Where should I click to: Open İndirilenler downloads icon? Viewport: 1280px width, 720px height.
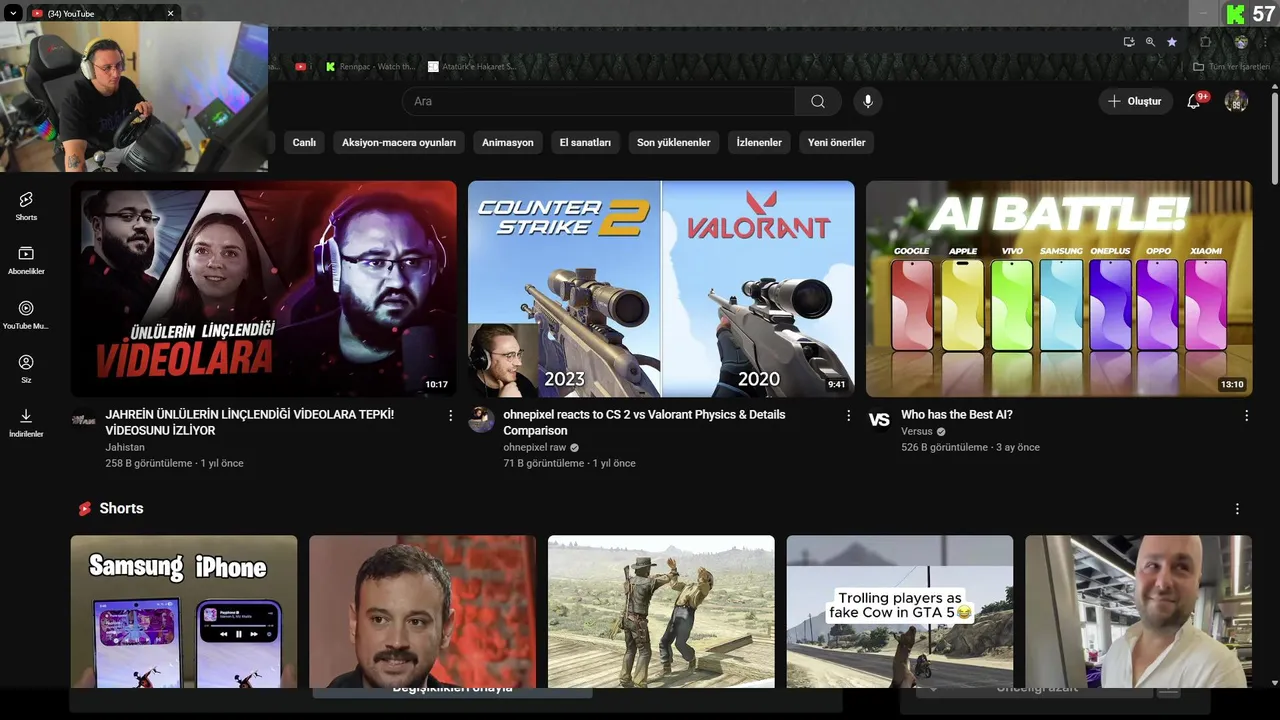[26, 423]
